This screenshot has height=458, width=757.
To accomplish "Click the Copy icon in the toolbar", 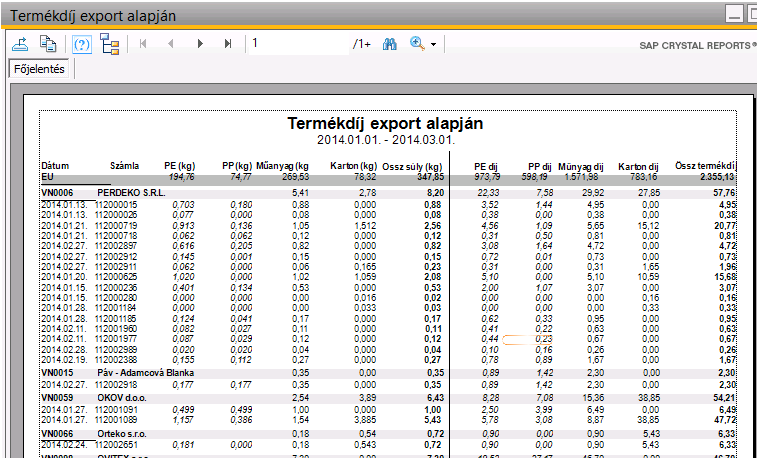I will coord(48,44).
